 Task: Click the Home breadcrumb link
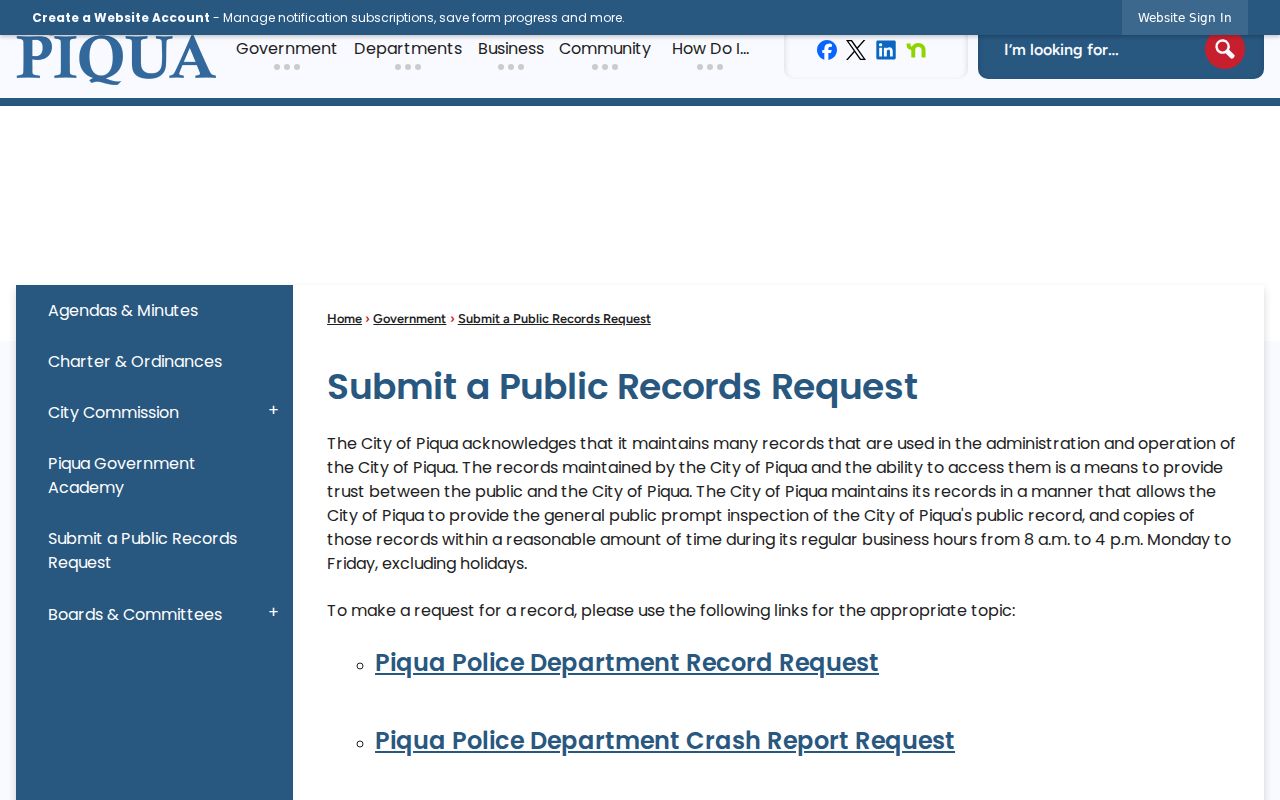pos(344,319)
